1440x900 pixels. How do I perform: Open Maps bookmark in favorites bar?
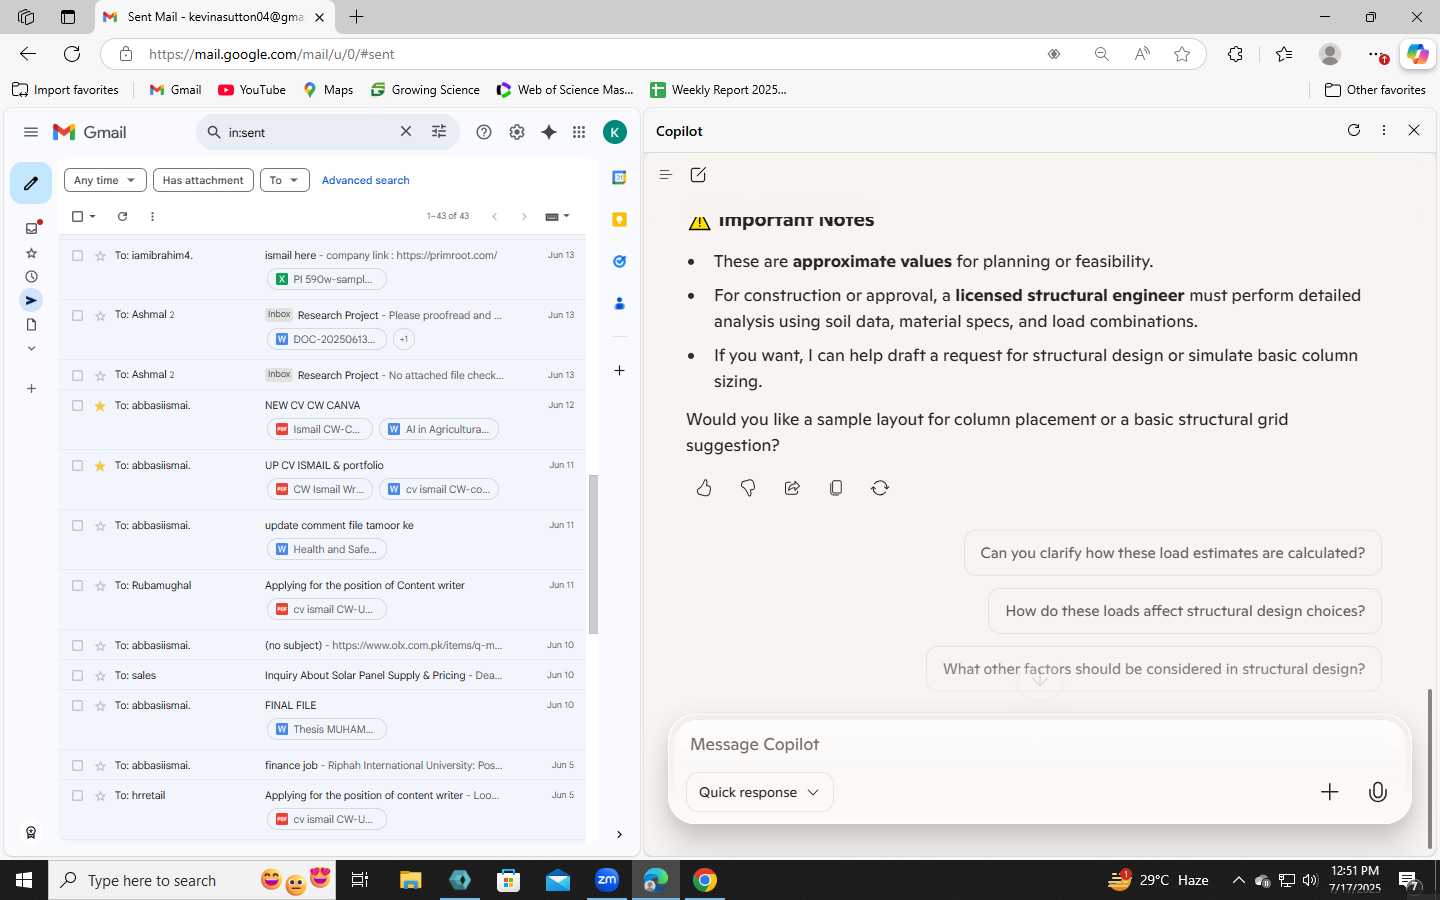pos(328,90)
